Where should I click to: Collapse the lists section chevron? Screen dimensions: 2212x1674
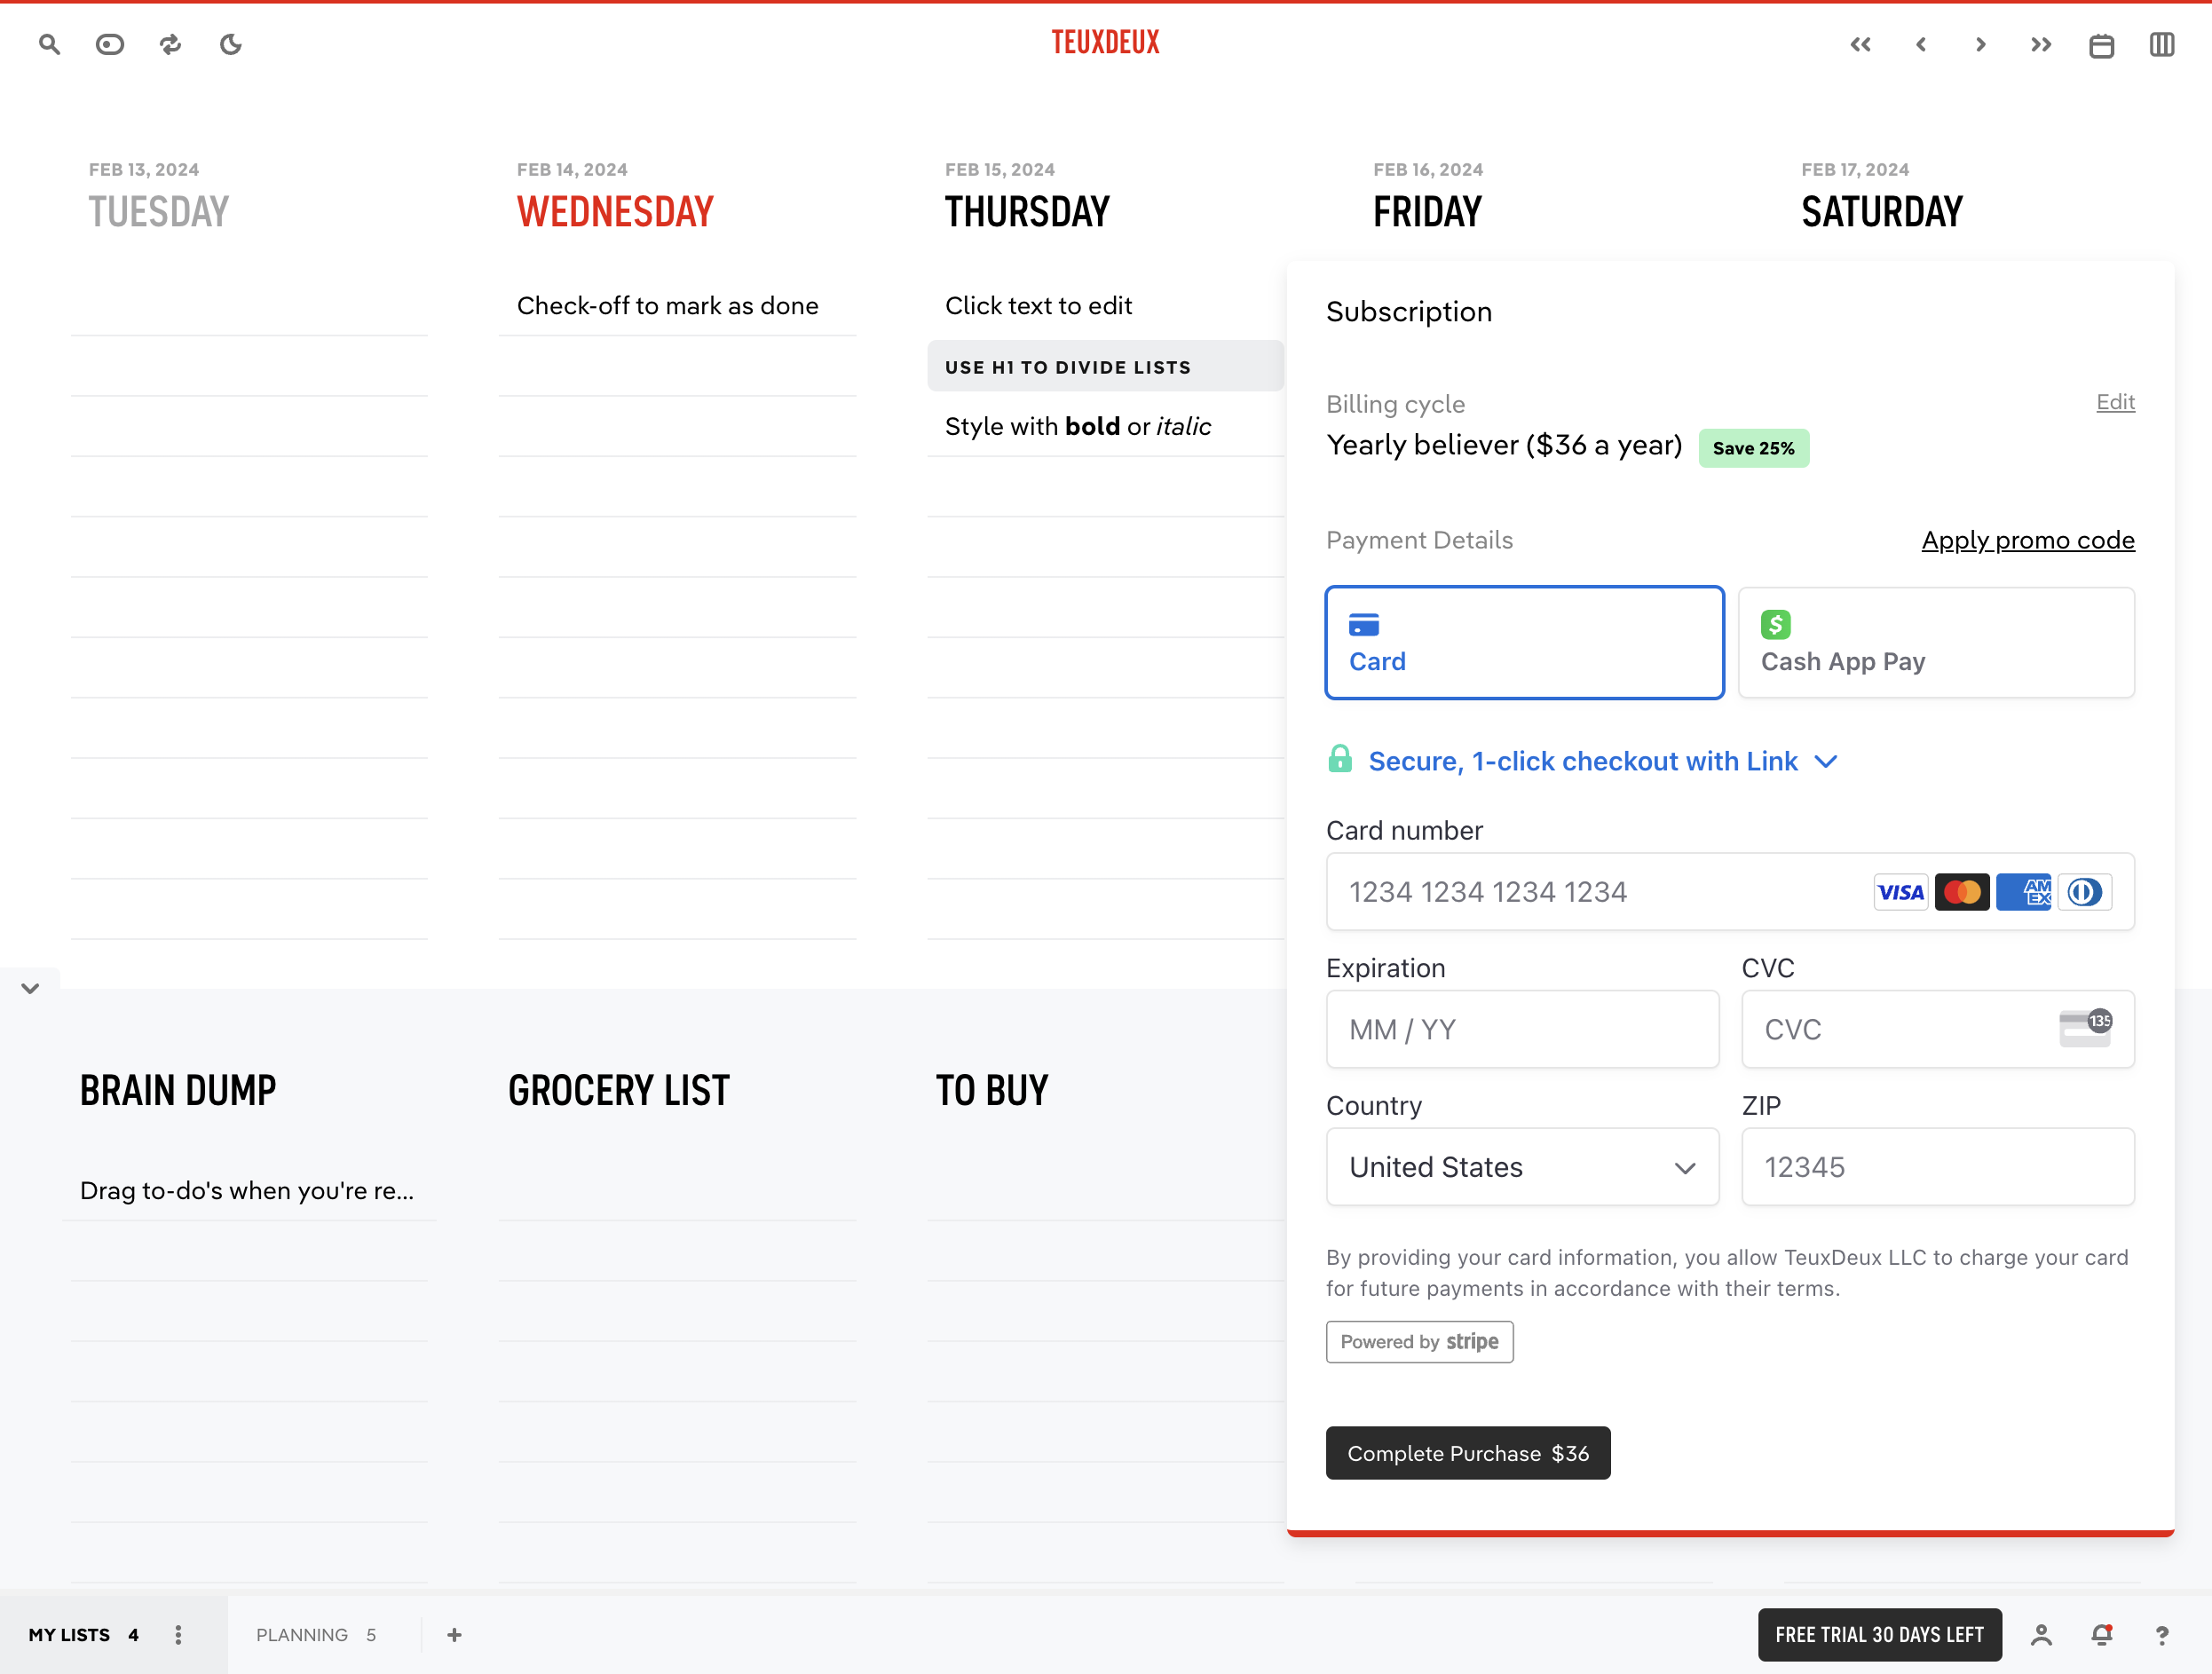click(30, 988)
